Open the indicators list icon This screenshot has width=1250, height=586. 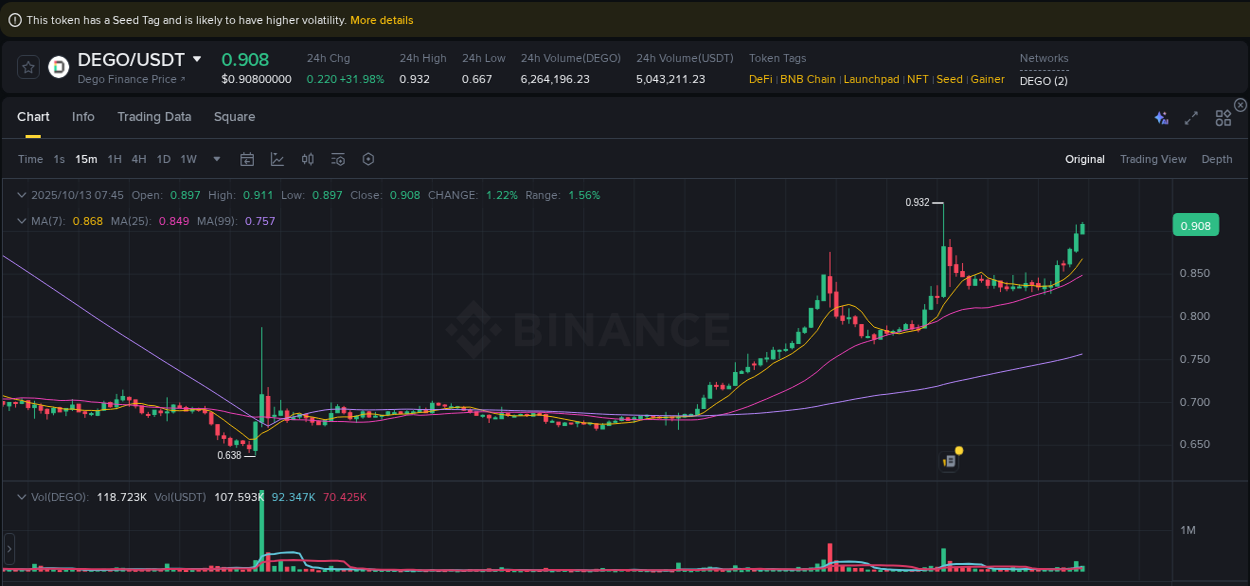337,159
